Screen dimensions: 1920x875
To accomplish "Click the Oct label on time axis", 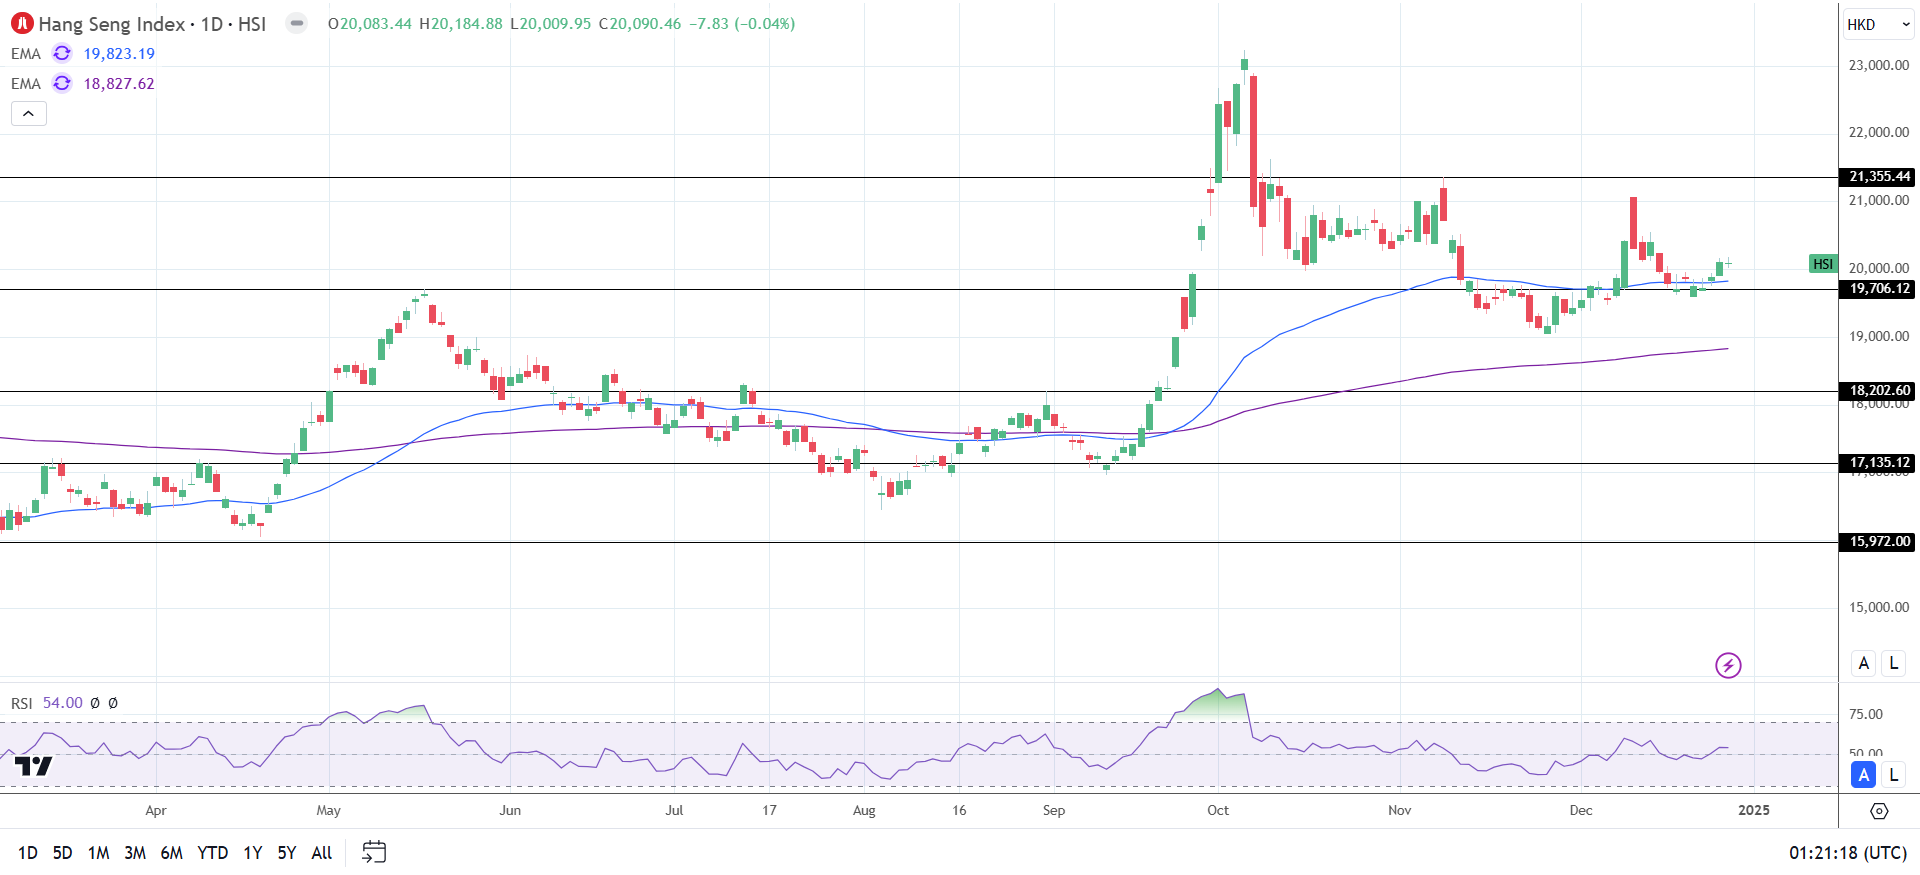I will tap(1218, 811).
